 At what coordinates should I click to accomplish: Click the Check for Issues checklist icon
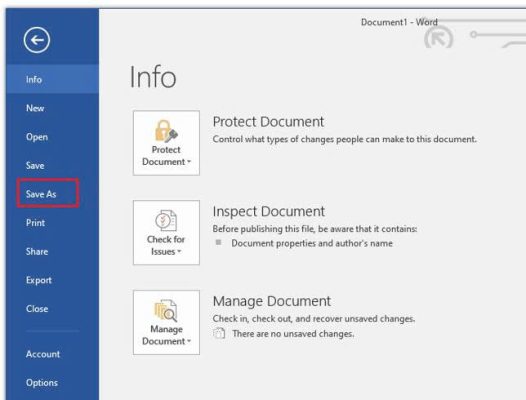tap(166, 220)
